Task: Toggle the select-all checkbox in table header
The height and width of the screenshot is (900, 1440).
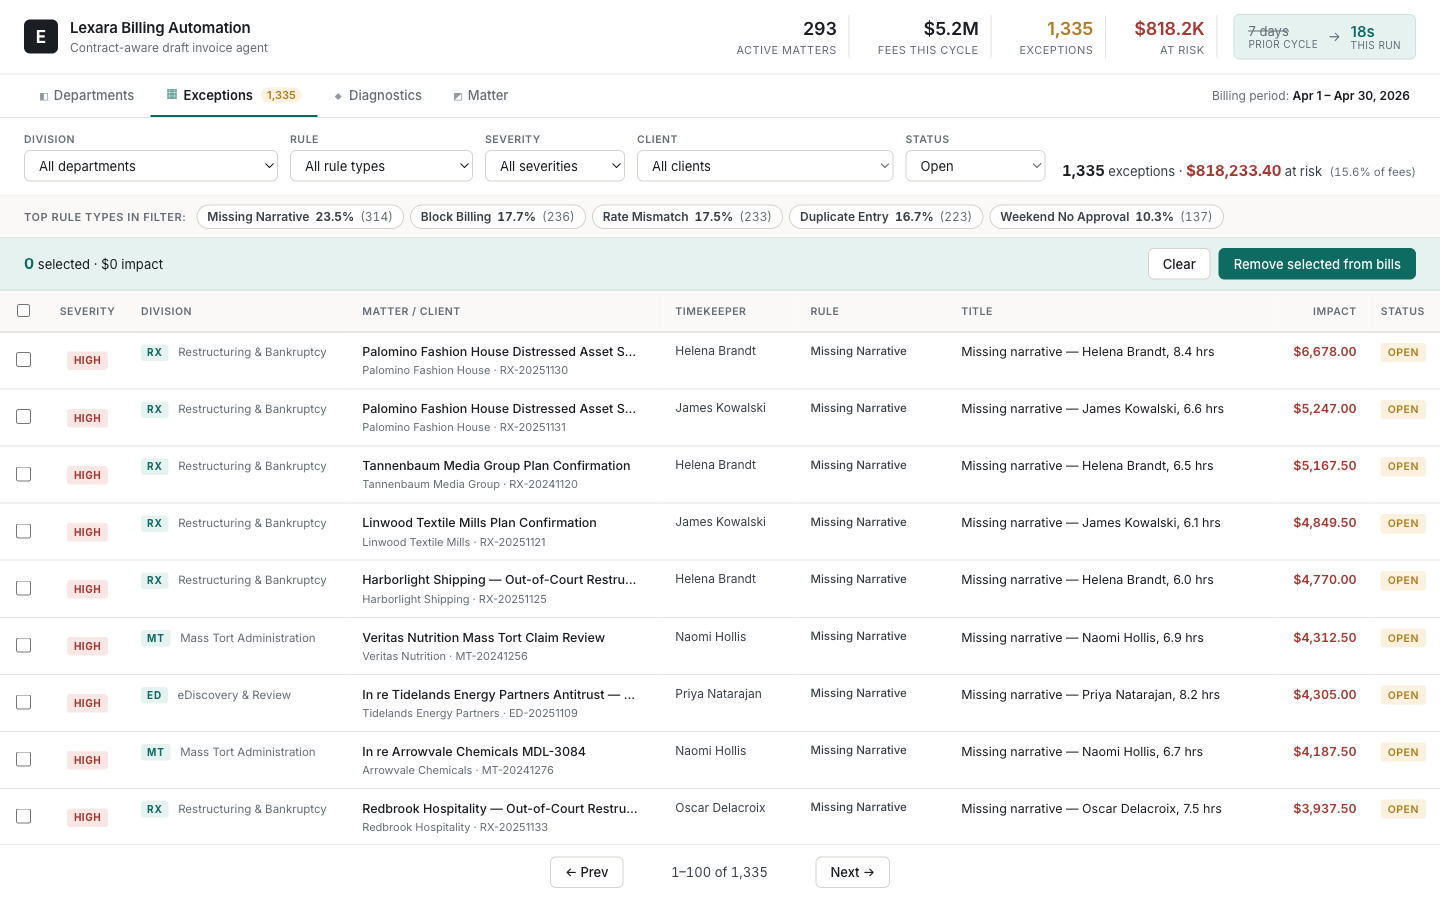Action: (24, 311)
